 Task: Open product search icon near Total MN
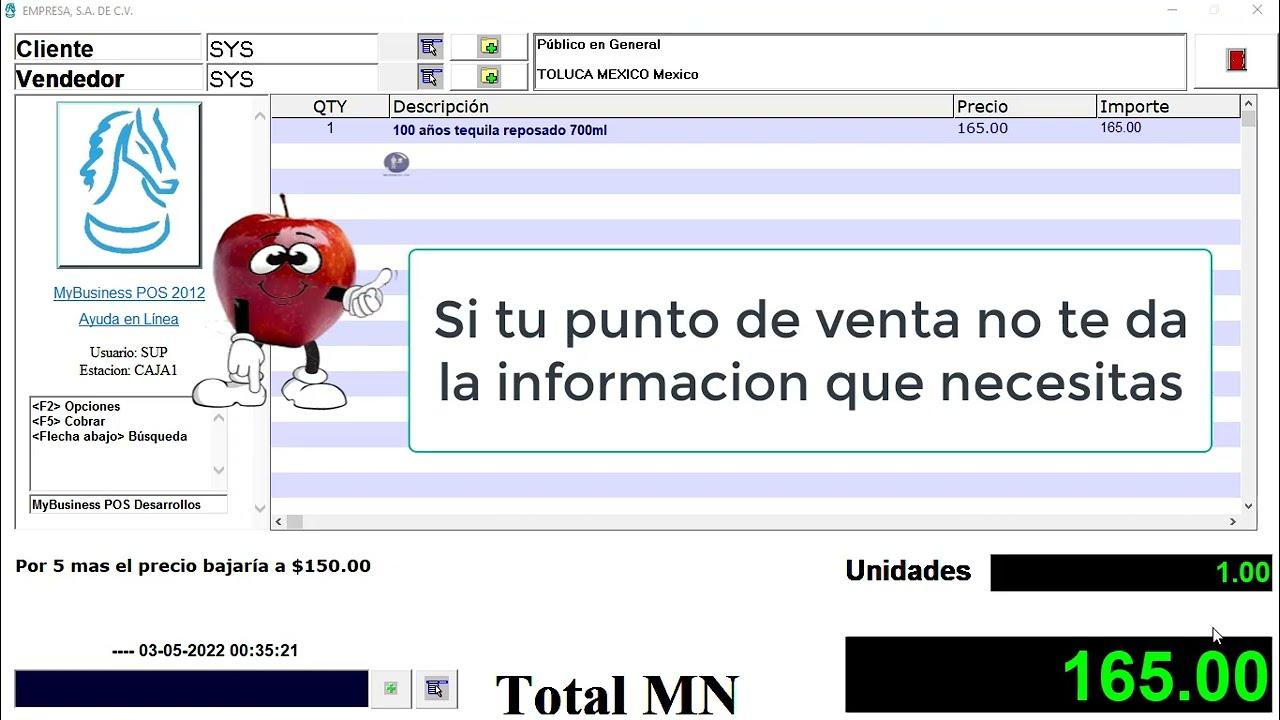tap(436, 689)
